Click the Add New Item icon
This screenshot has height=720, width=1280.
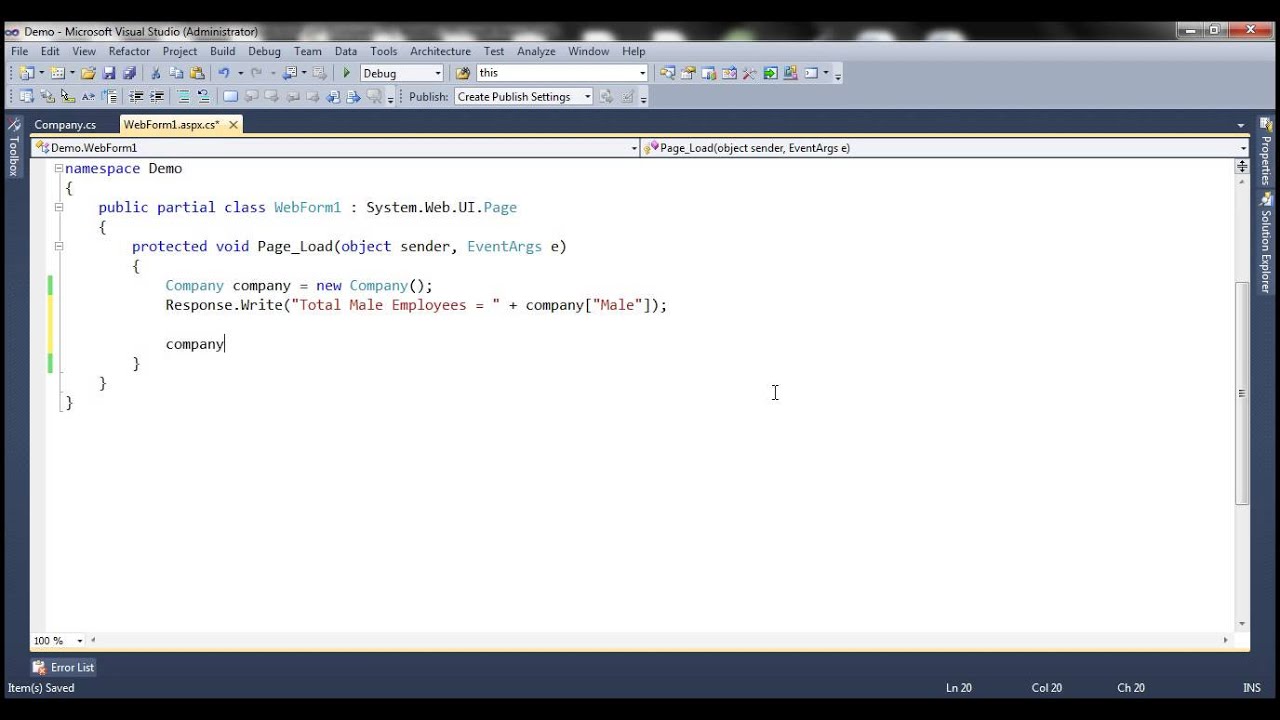[x=57, y=73]
